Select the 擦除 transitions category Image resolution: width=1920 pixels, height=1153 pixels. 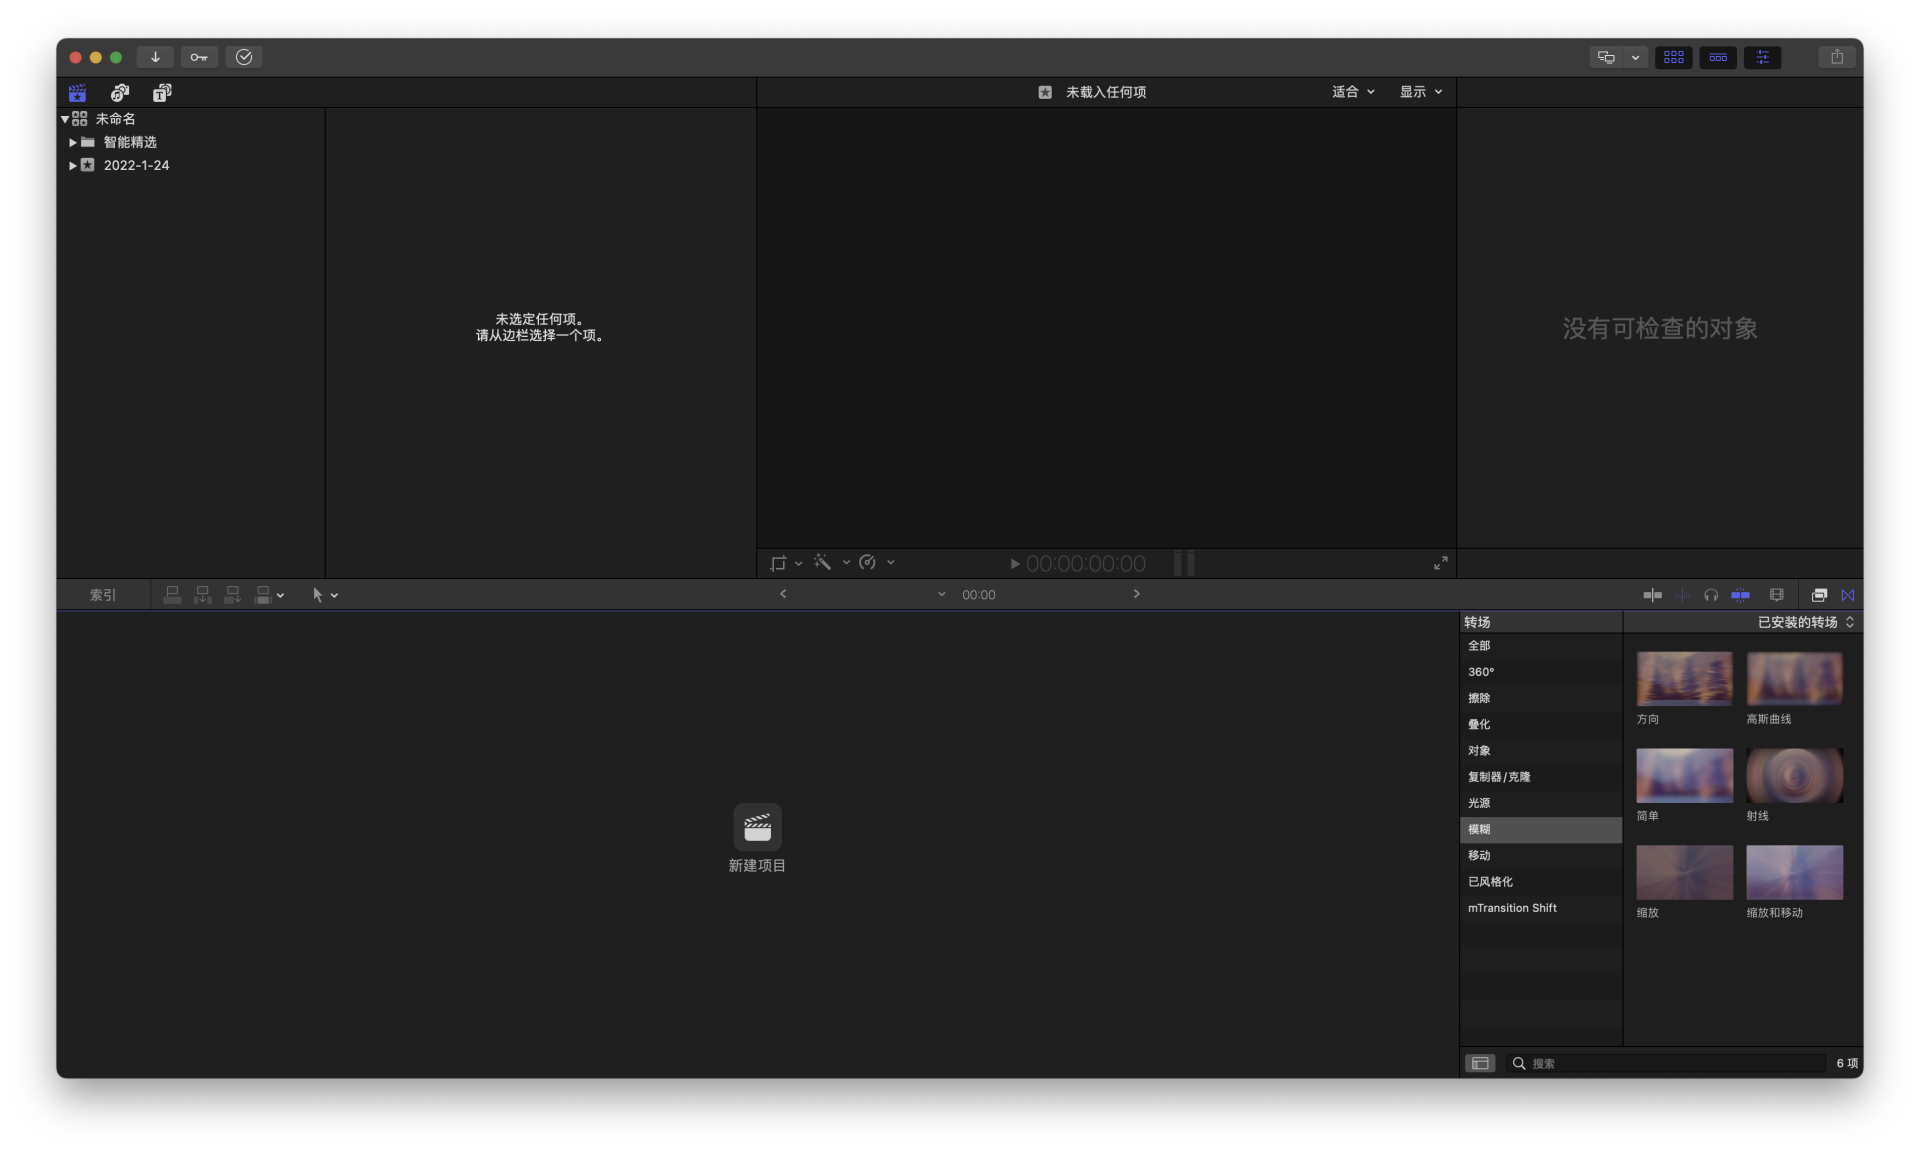coord(1540,698)
